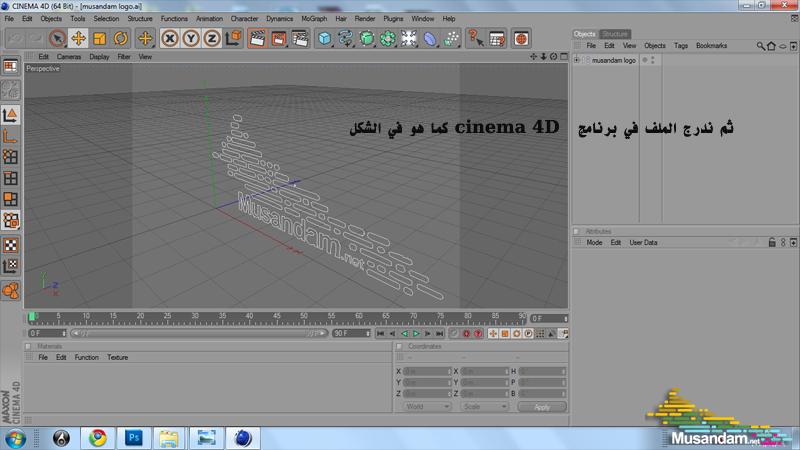Click the play forward button
Image resolution: width=800 pixels, height=450 pixels.
click(416, 333)
